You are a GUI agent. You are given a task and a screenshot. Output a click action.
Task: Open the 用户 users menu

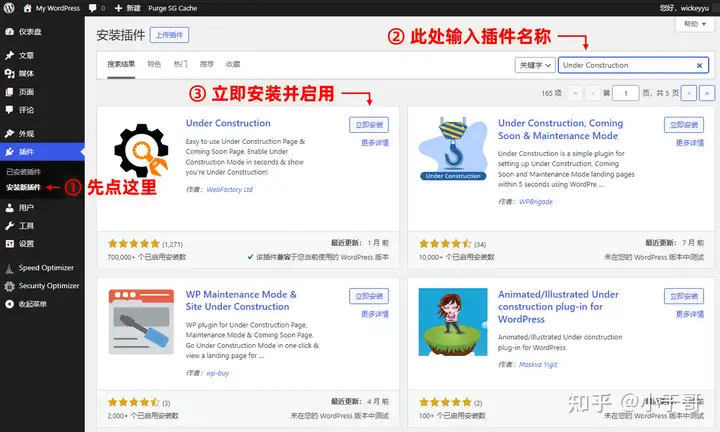tap(42, 208)
